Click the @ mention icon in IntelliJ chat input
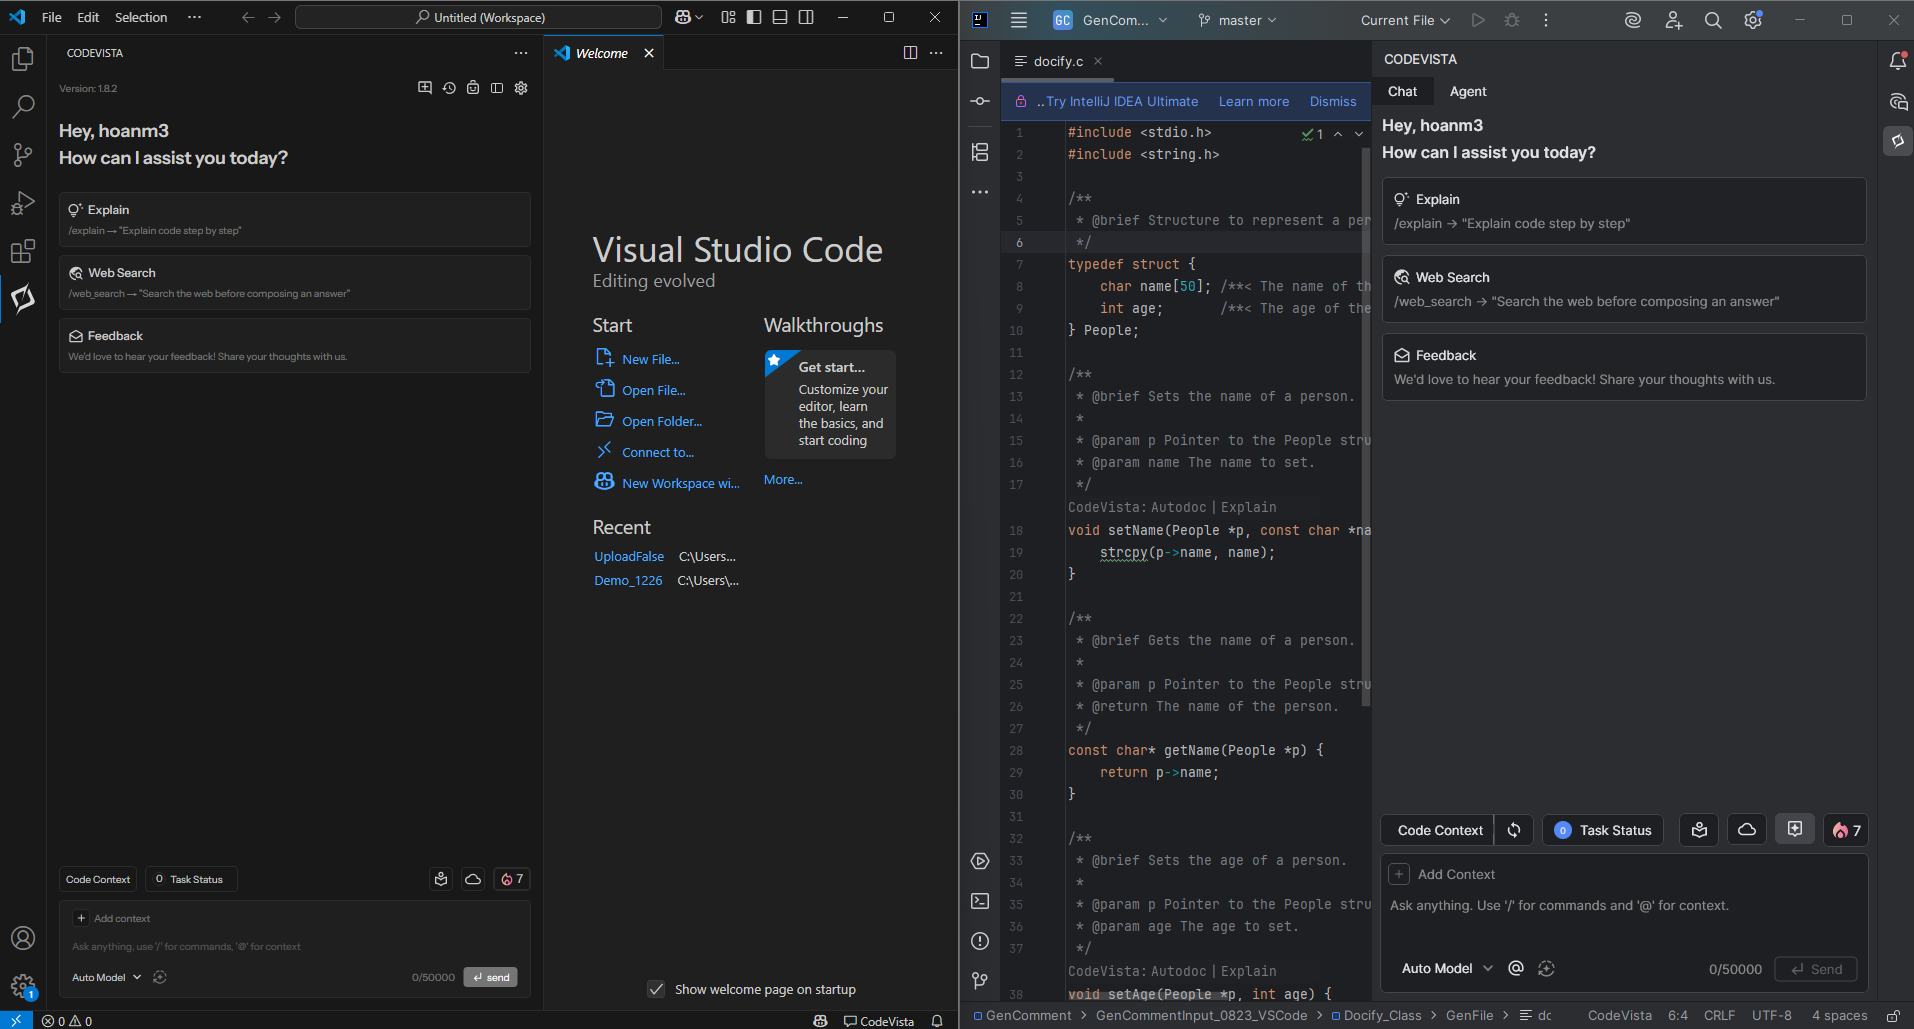The height and width of the screenshot is (1029, 1914). click(1516, 968)
